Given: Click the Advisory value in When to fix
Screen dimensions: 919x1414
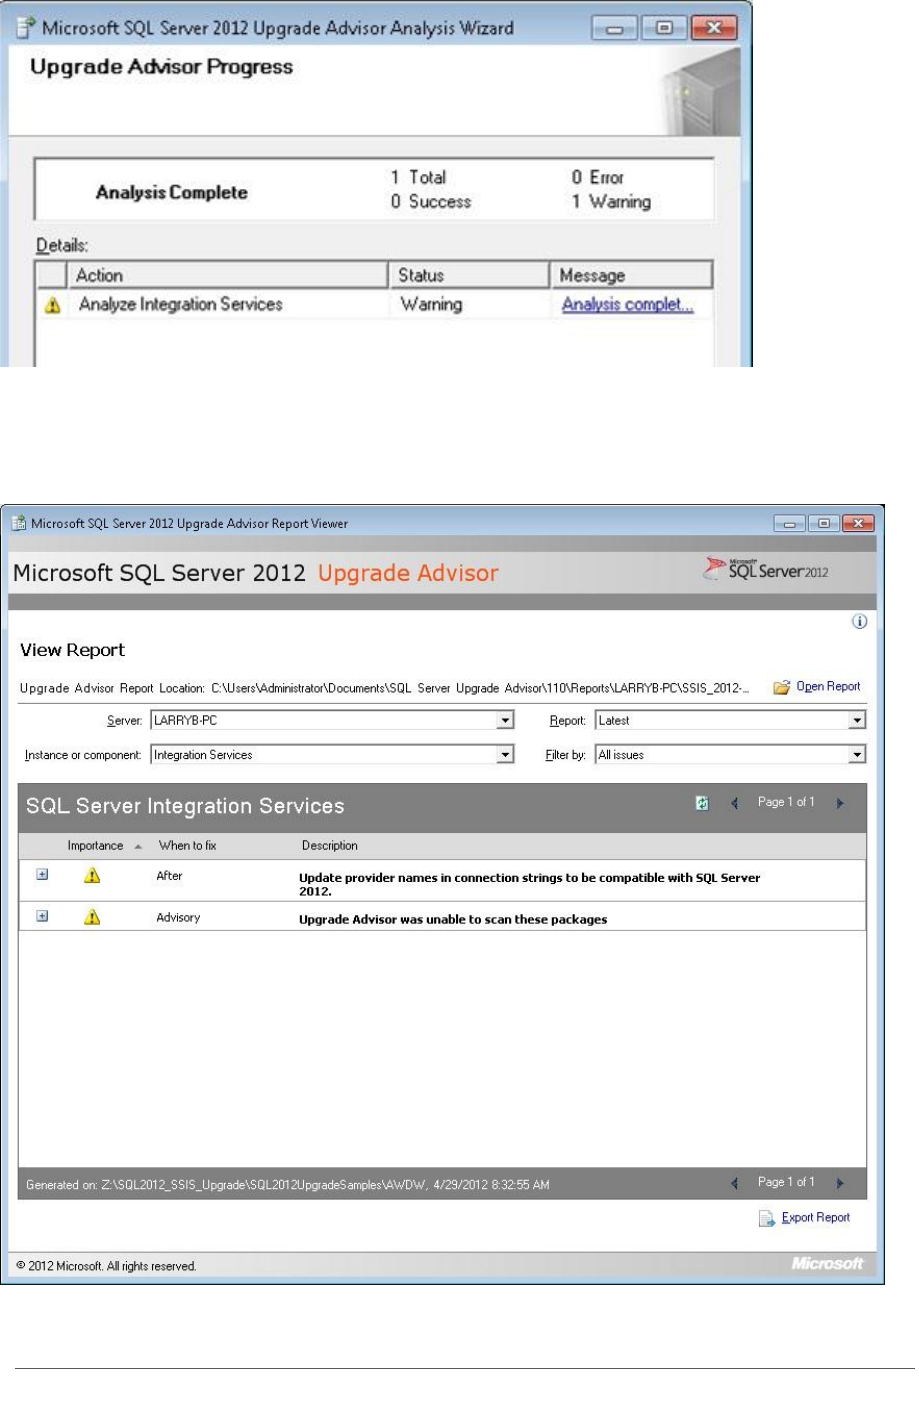Looking at the screenshot, I should click(x=178, y=918).
